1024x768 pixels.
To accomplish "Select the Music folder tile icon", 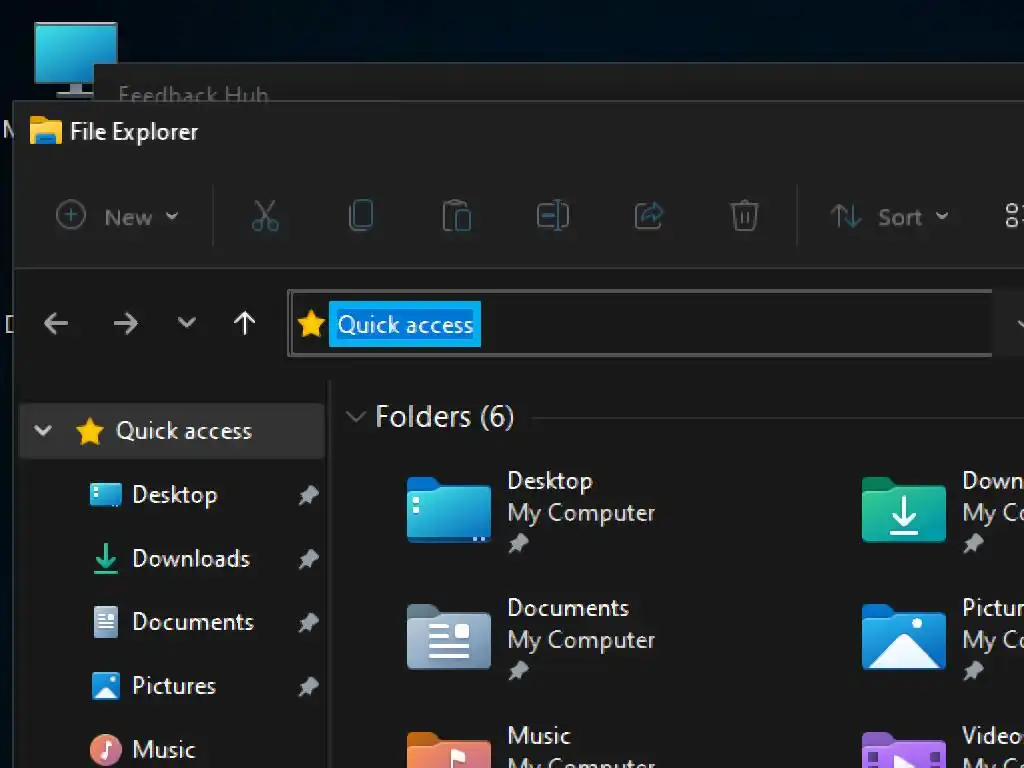I will [x=449, y=750].
